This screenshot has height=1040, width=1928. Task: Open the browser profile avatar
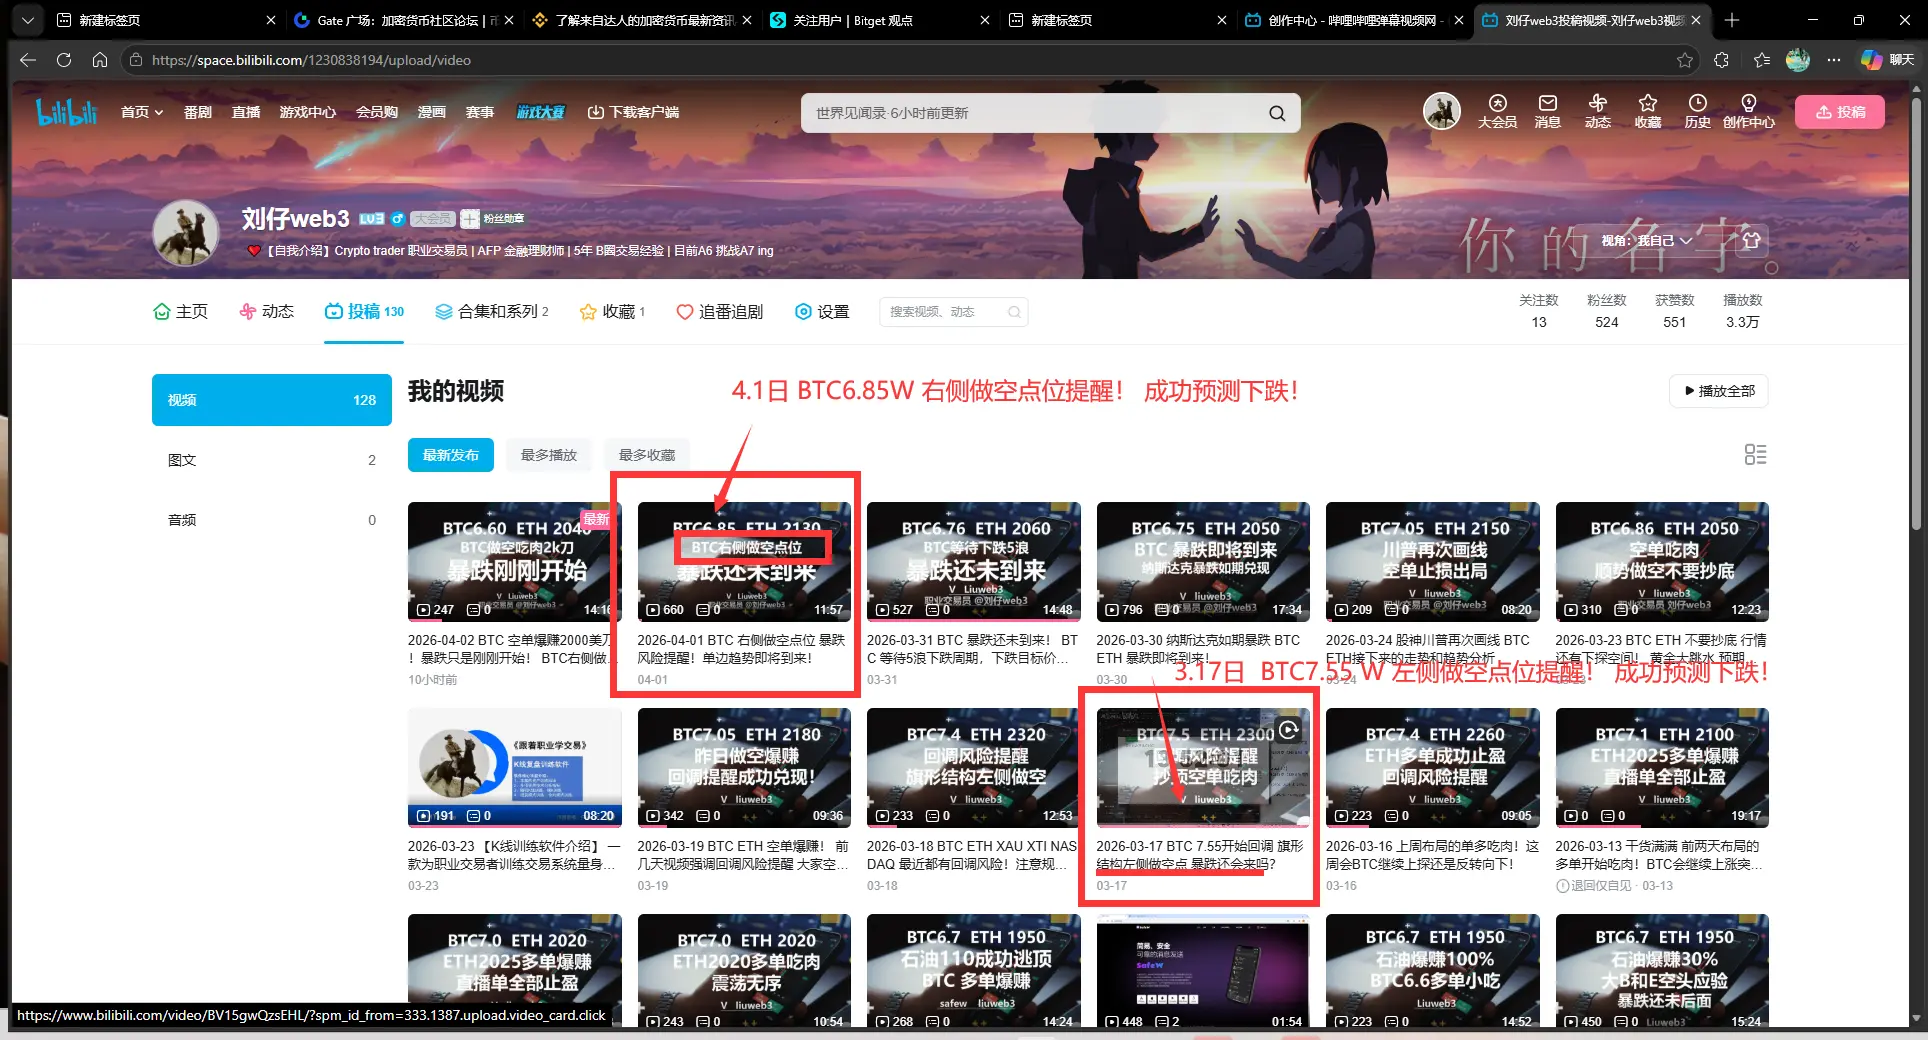point(1798,60)
